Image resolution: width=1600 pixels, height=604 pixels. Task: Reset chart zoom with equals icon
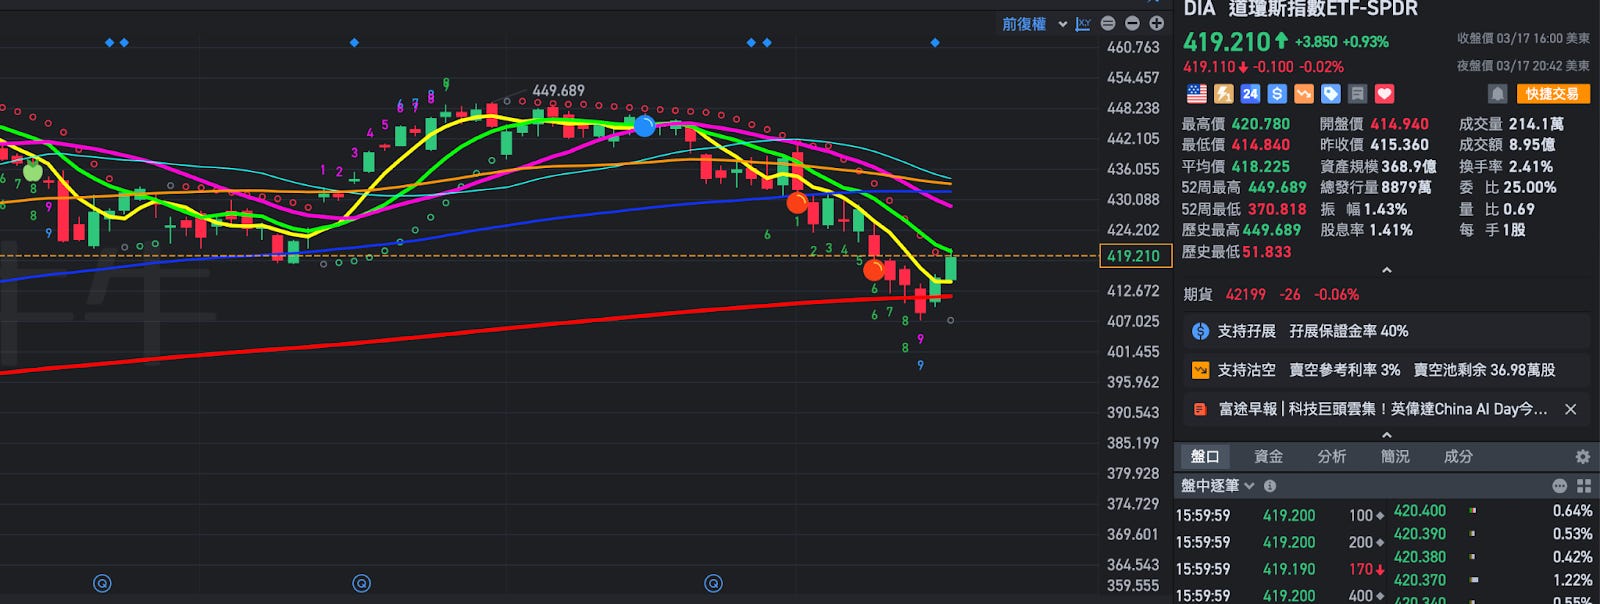1108,23
